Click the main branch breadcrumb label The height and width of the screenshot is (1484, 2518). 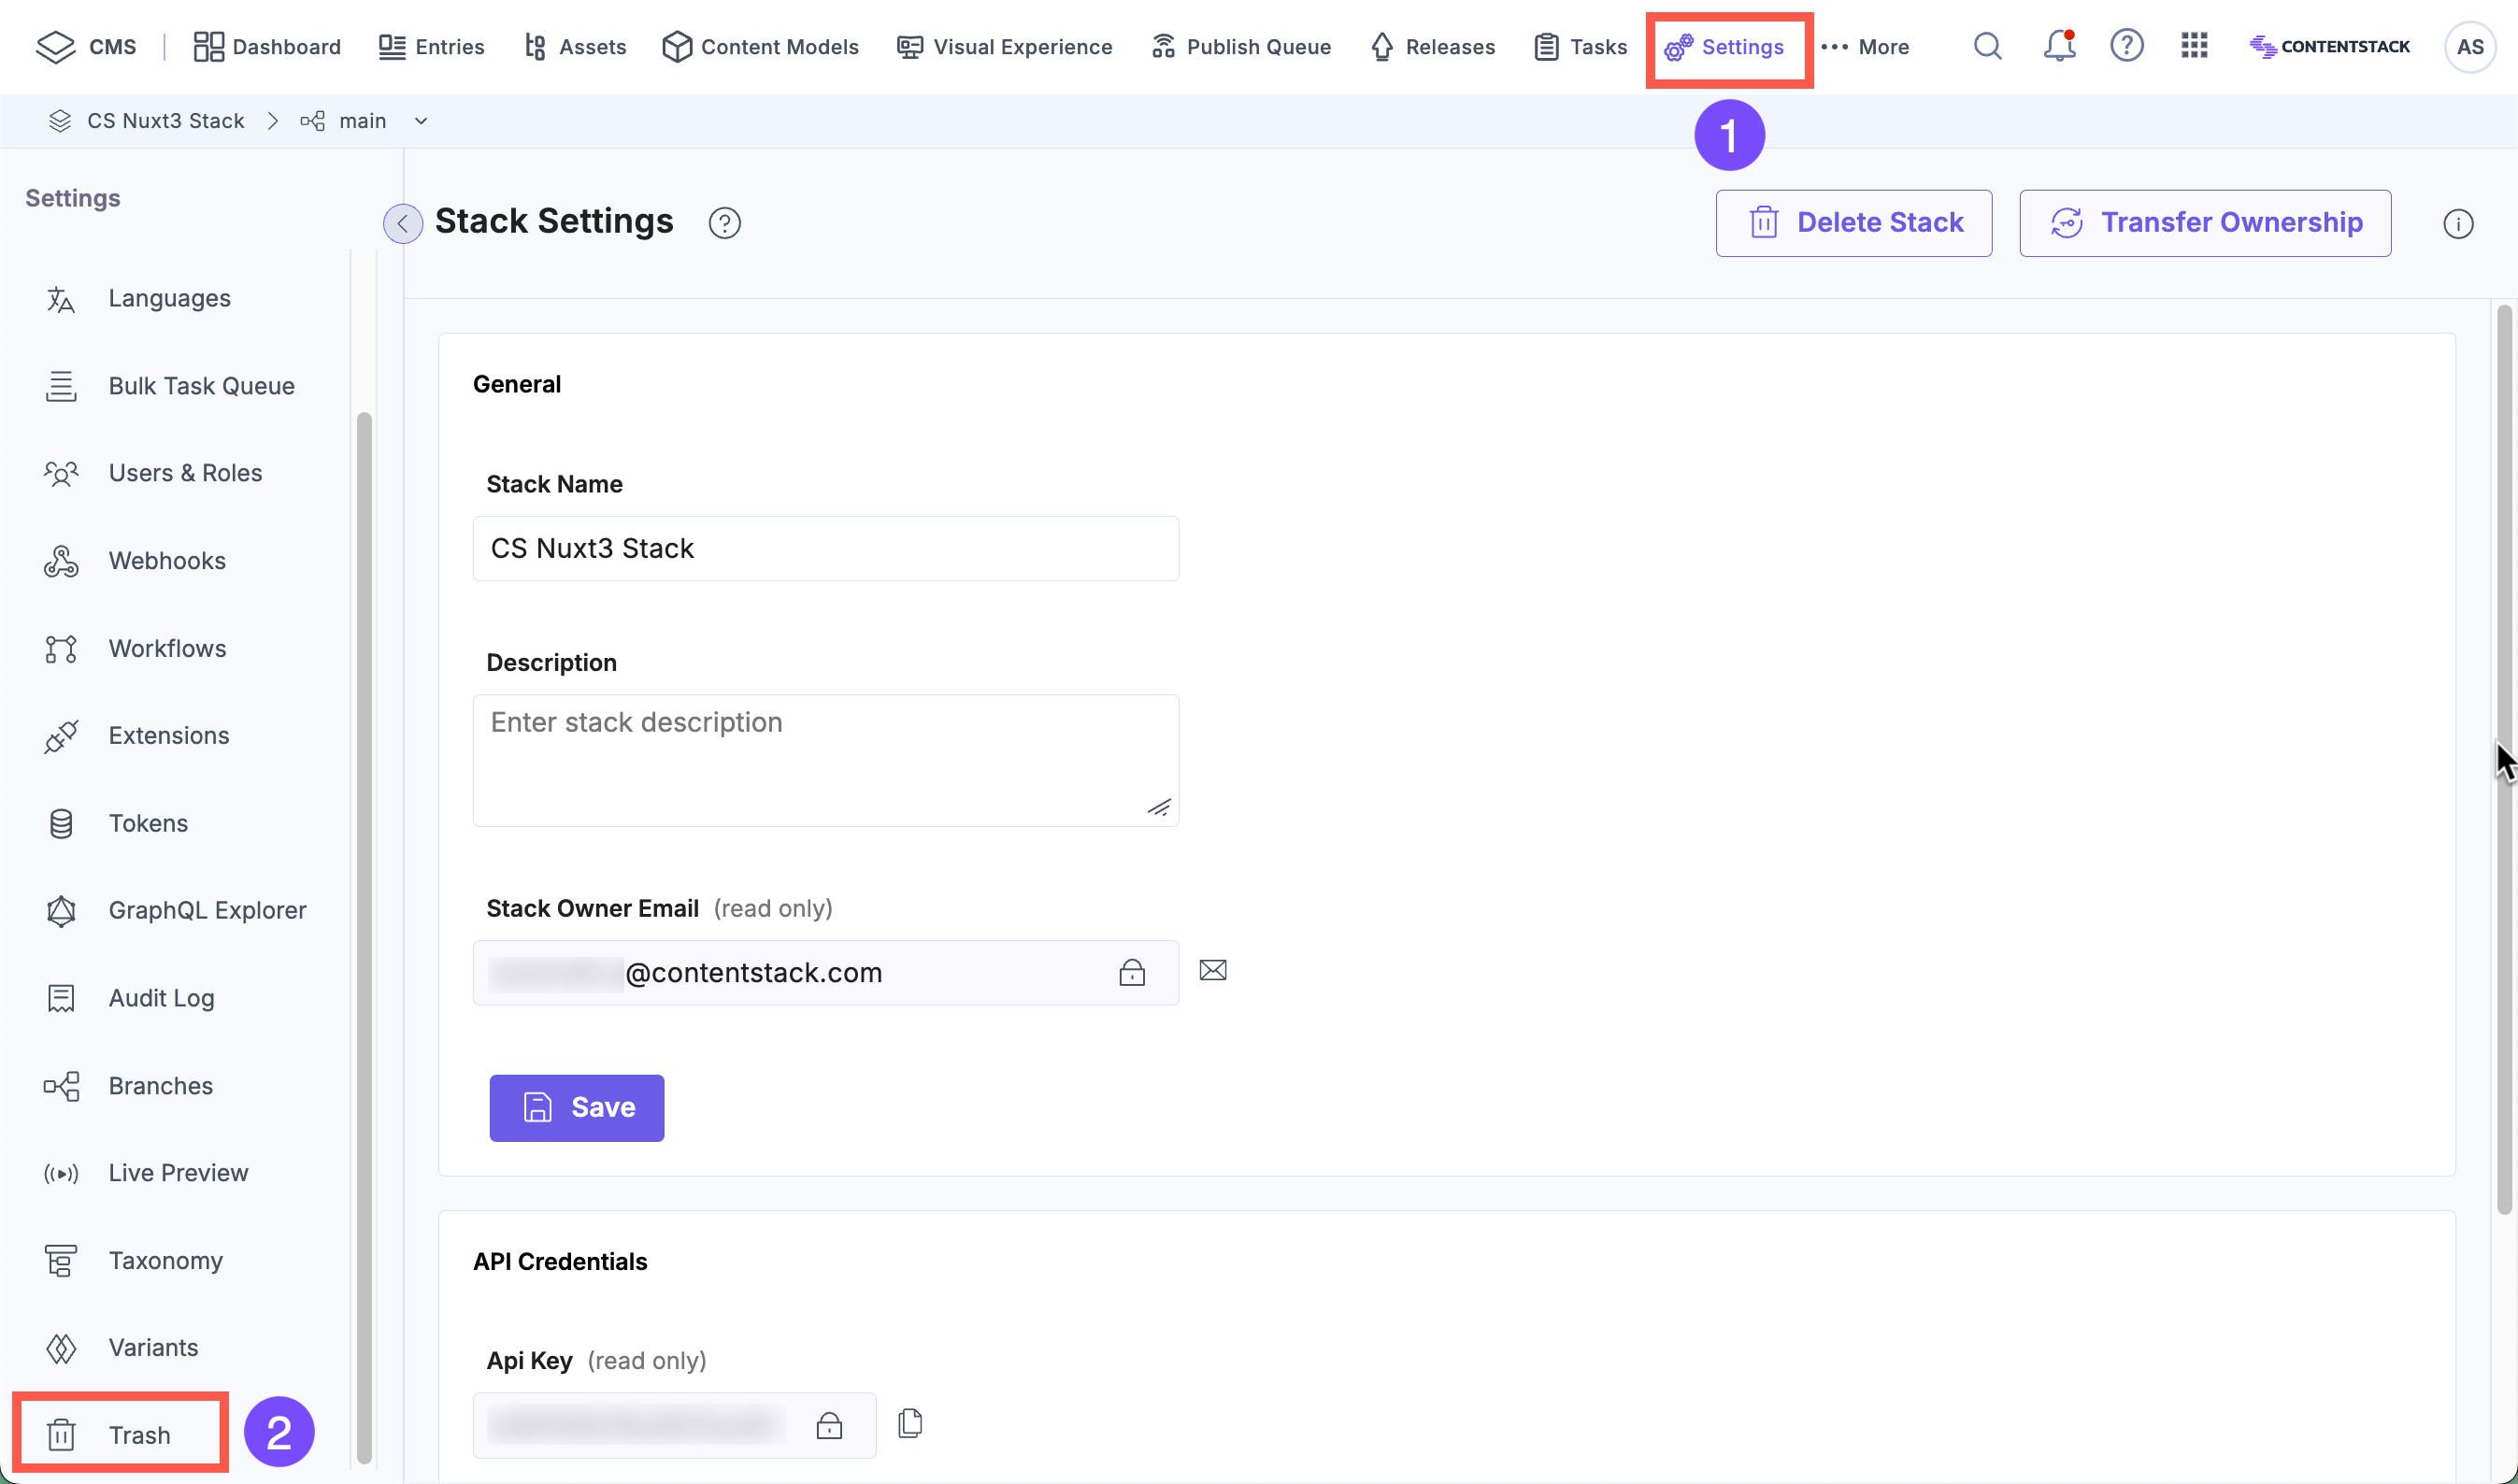(x=362, y=121)
